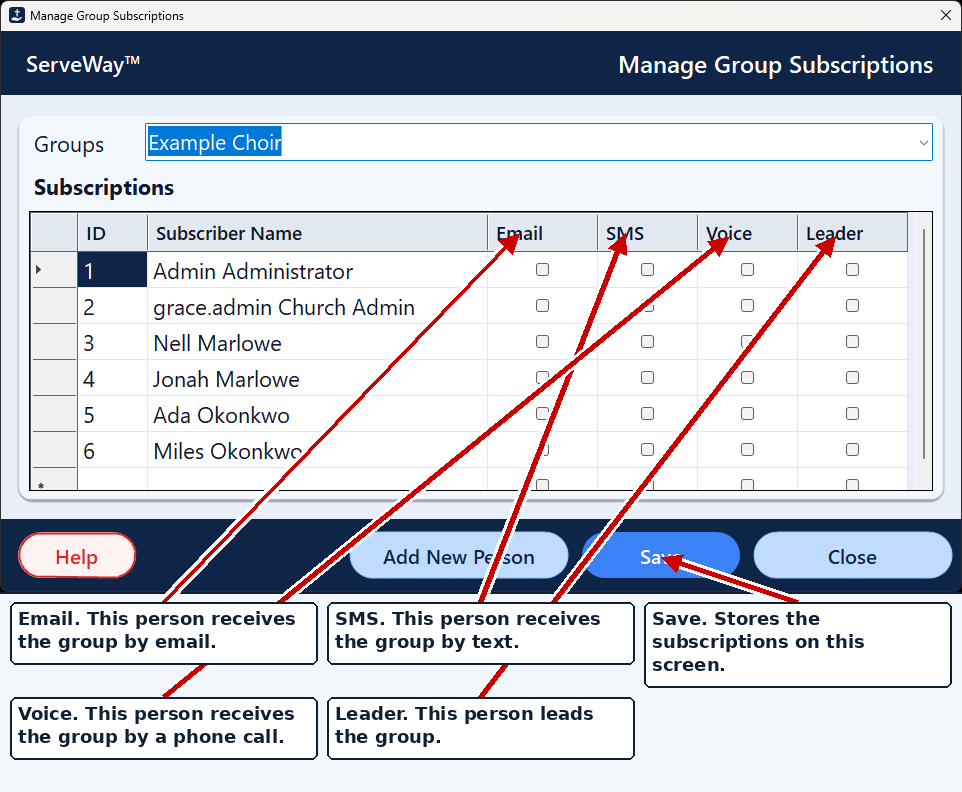962x792 pixels.
Task: Click ID cell 2
Action: pos(112,306)
